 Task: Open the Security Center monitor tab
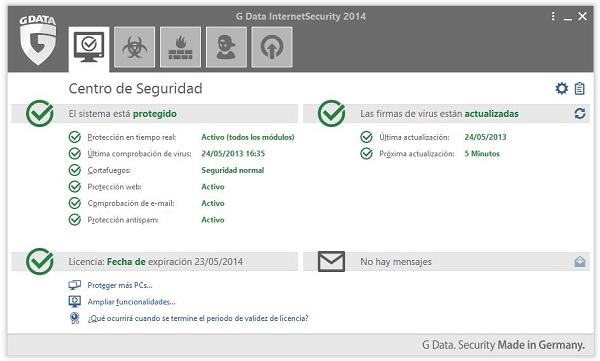89,48
